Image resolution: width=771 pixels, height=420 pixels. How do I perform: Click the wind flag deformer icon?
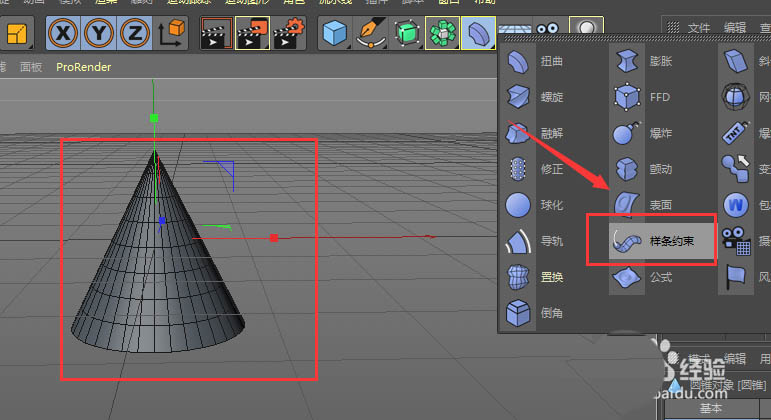tap(736, 277)
